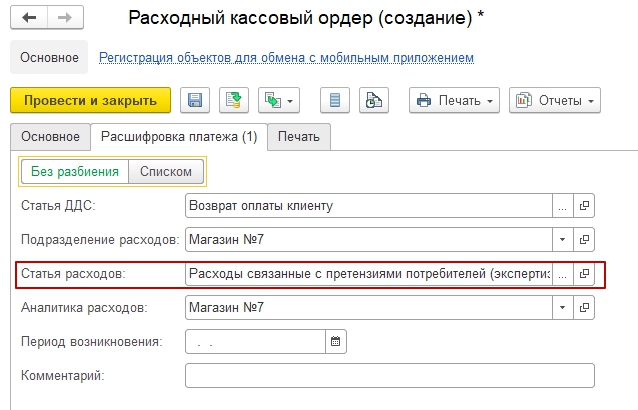
Task: Click the forward navigation arrow
Action: pyautogui.click(x=63, y=19)
